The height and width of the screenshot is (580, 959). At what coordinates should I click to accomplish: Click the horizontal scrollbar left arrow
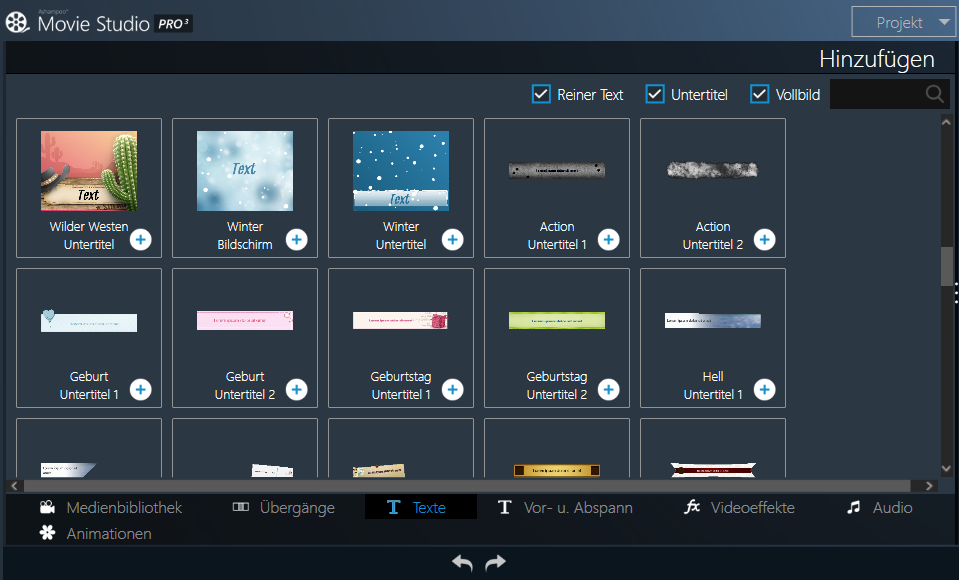coord(15,486)
